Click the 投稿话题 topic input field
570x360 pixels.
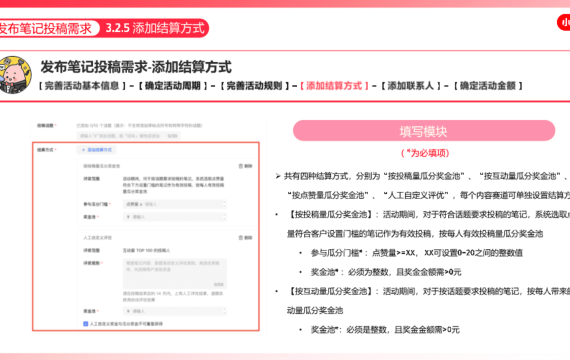point(128,136)
